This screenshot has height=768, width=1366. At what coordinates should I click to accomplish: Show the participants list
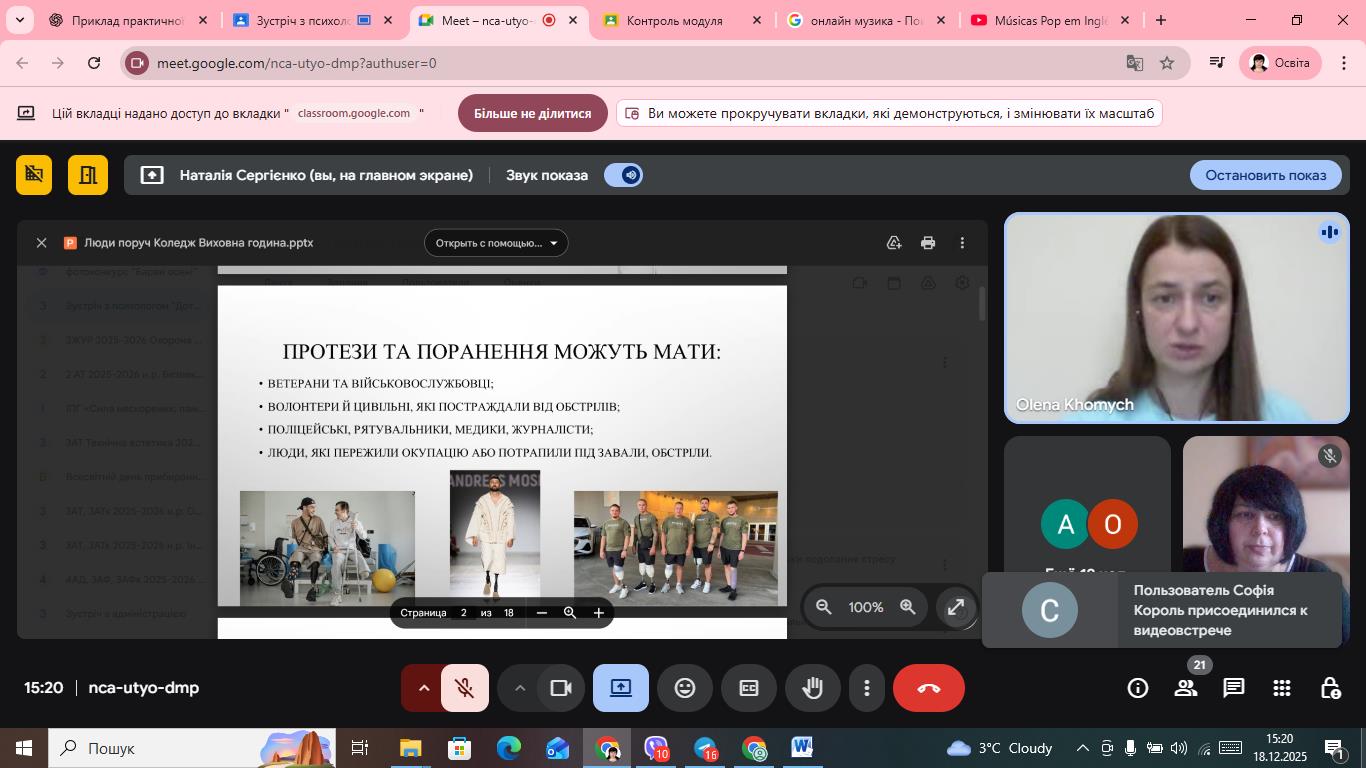(1186, 688)
